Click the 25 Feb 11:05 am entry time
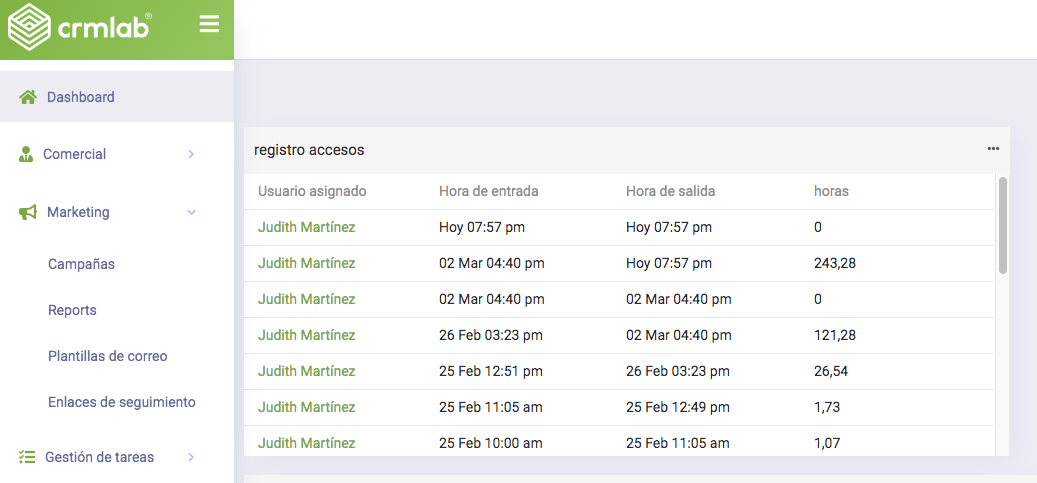1037x483 pixels. (491, 407)
